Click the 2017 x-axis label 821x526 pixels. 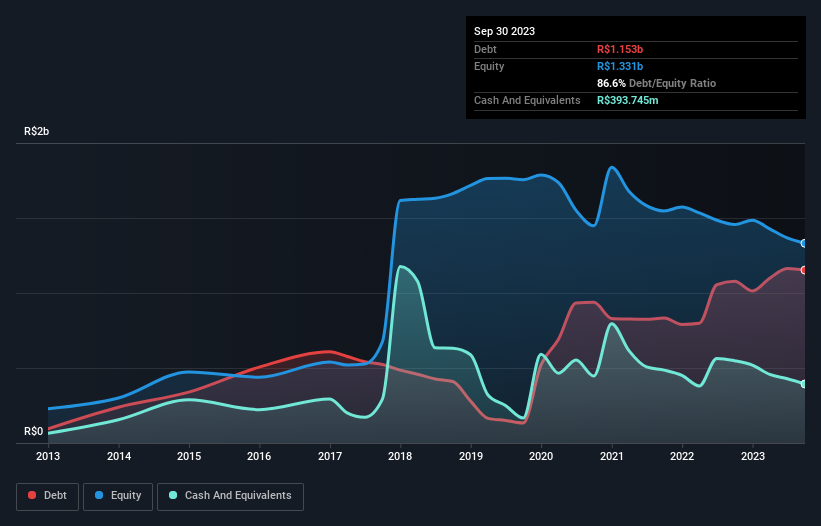330,456
